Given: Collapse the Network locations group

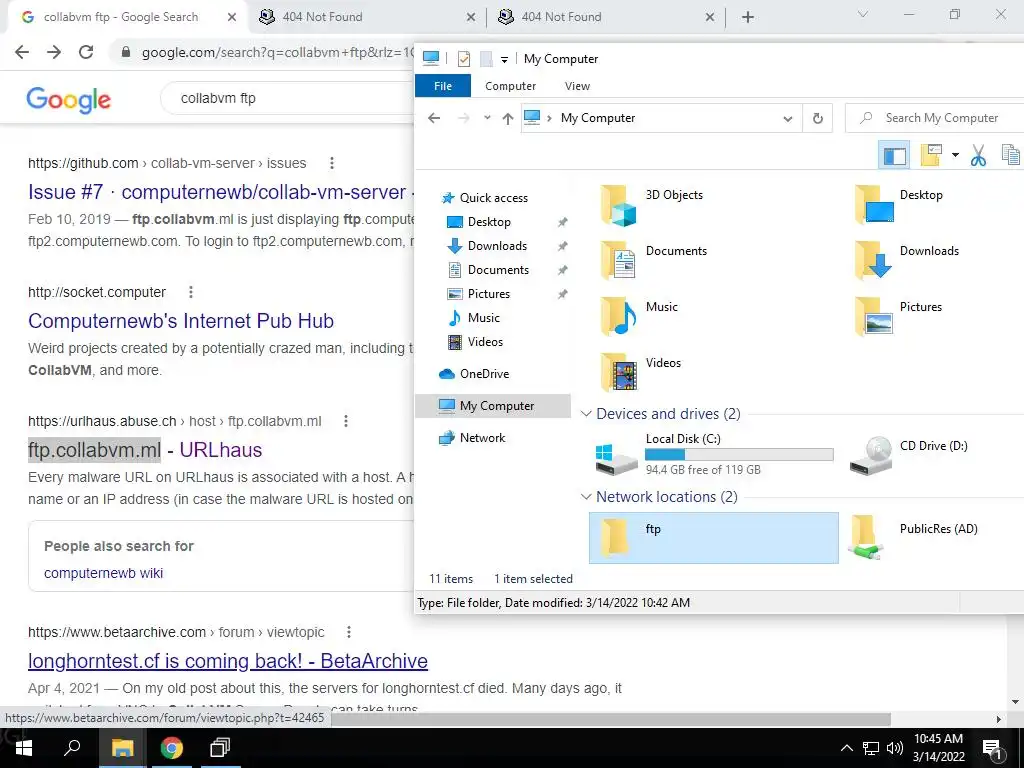Looking at the screenshot, I should tap(586, 497).
